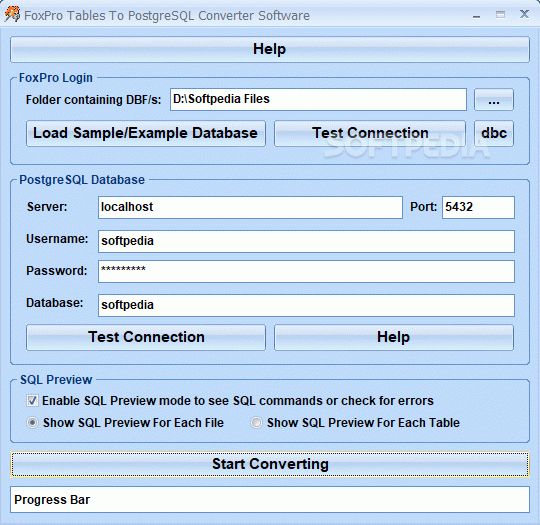Screen dimensions: 540x525
Task: Click the 'FoxPro Login' group title
Action: pos(56,78)
